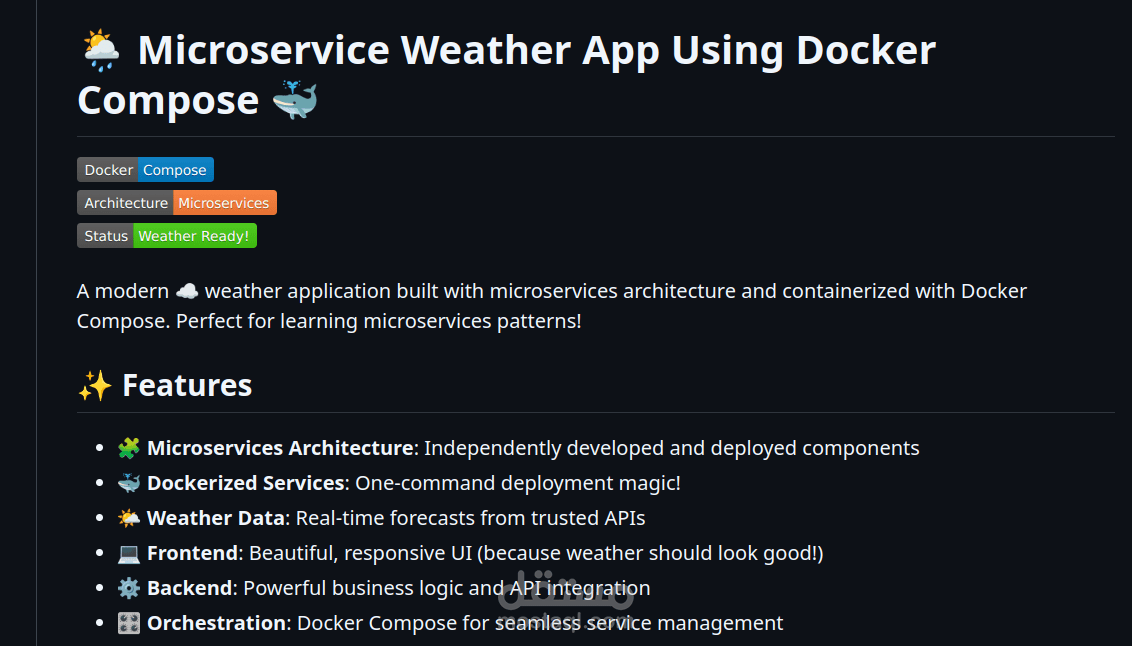Click the bold Dockerized Services list text
Viewport: 1132px width, 646px height.
click(243, 482)
